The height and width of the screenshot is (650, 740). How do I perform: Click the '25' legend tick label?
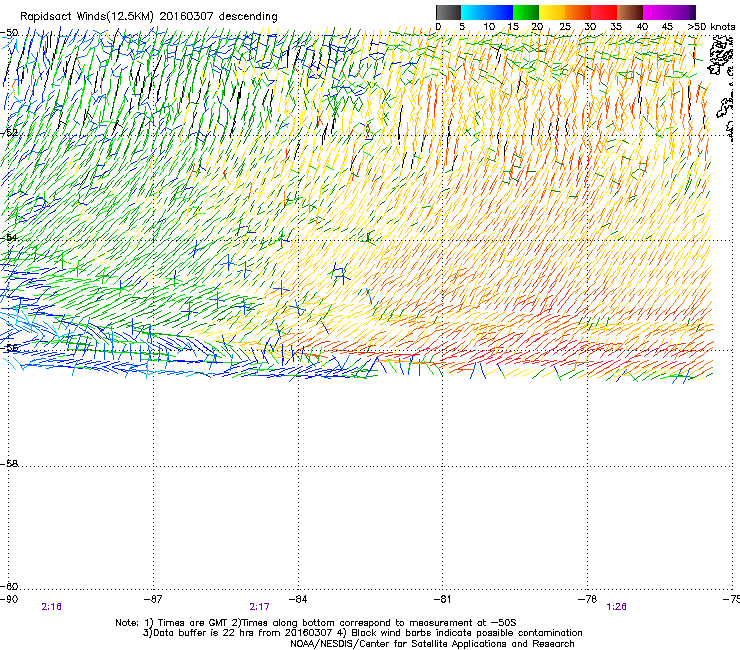[565, 27]
